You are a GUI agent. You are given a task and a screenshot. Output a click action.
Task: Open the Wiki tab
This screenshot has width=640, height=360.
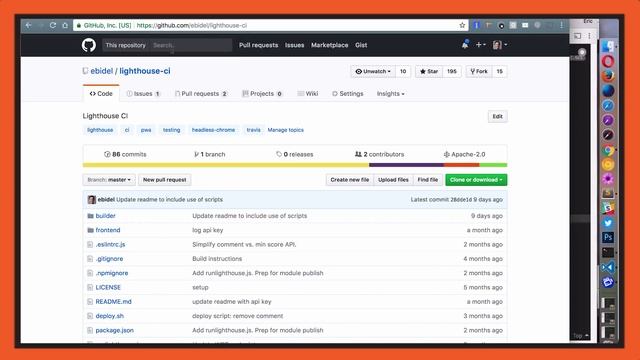coord(308,94)
